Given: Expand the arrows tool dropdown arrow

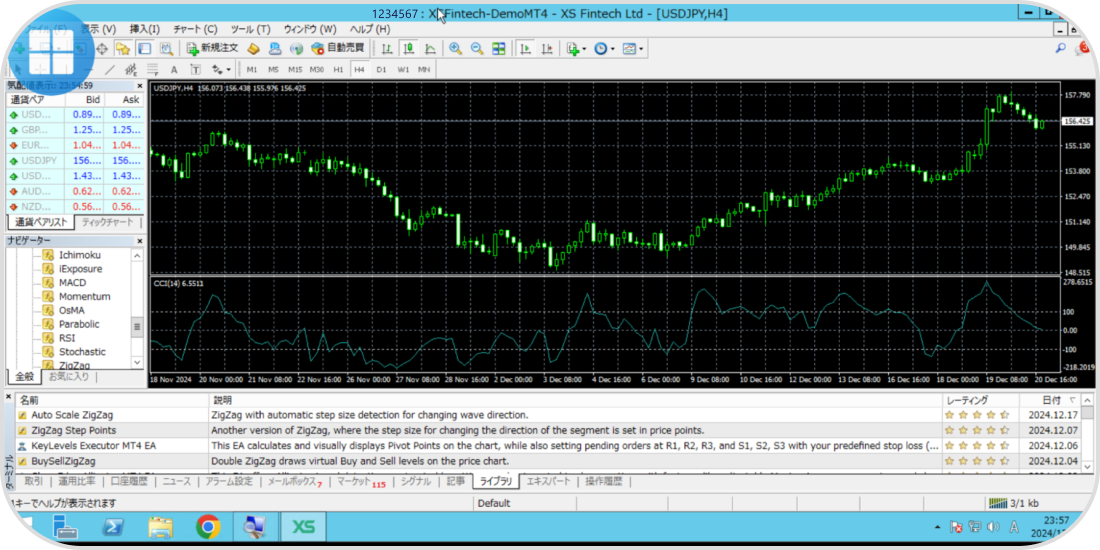Looking at the screenshot, I should pyautogui.click(x=229, y=70).
